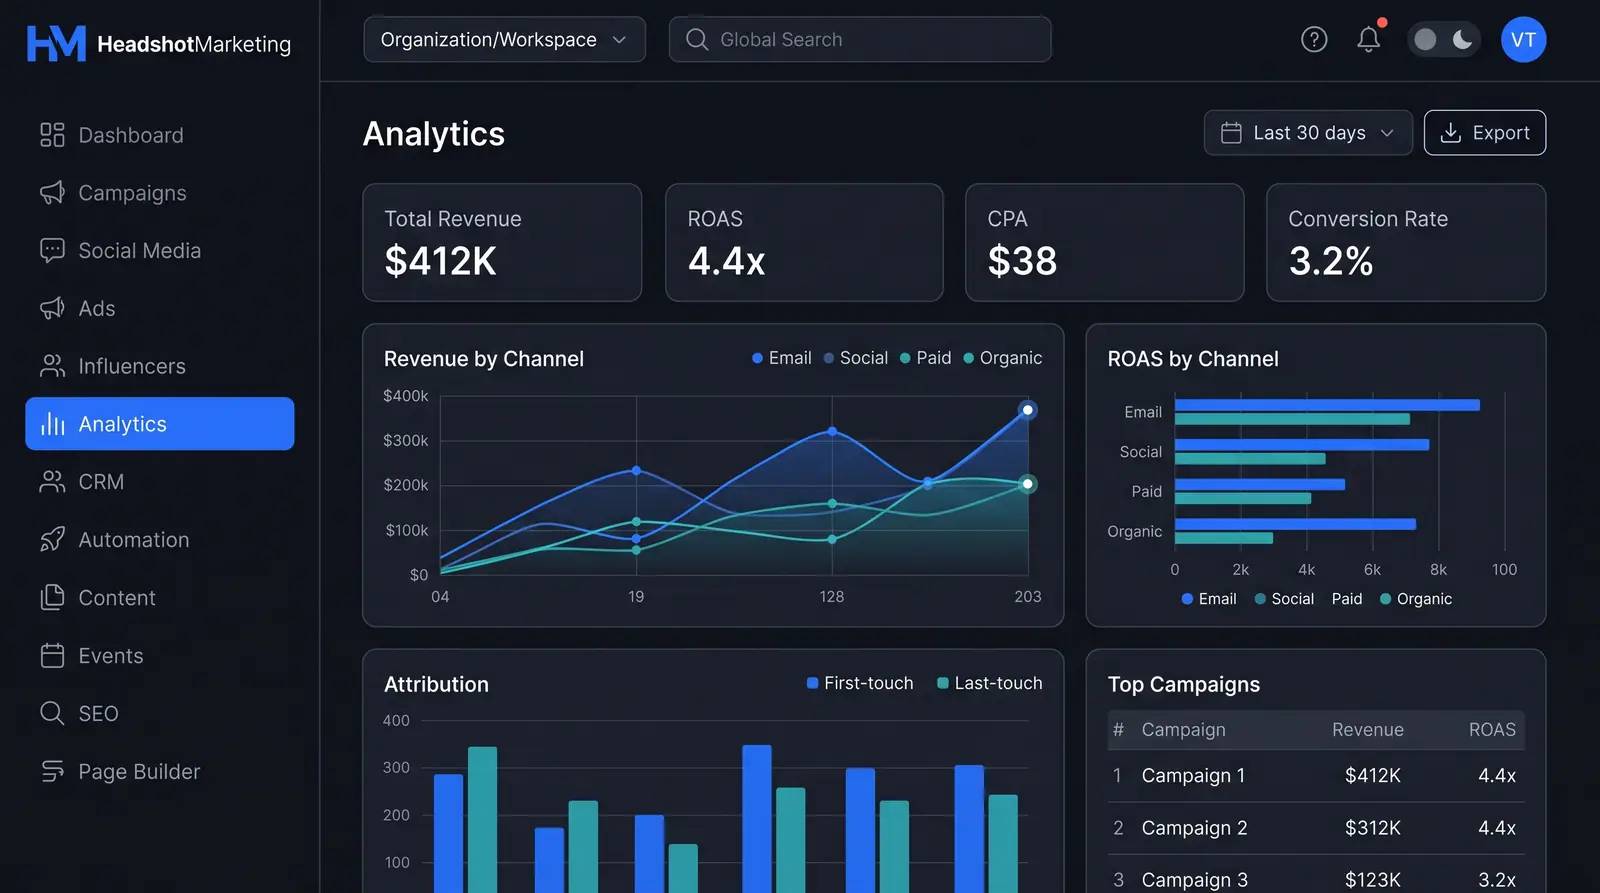The height and width of the screenshot is (893, 1600).
Task: Click the Automation rocket icon
Action: [52, 540]
